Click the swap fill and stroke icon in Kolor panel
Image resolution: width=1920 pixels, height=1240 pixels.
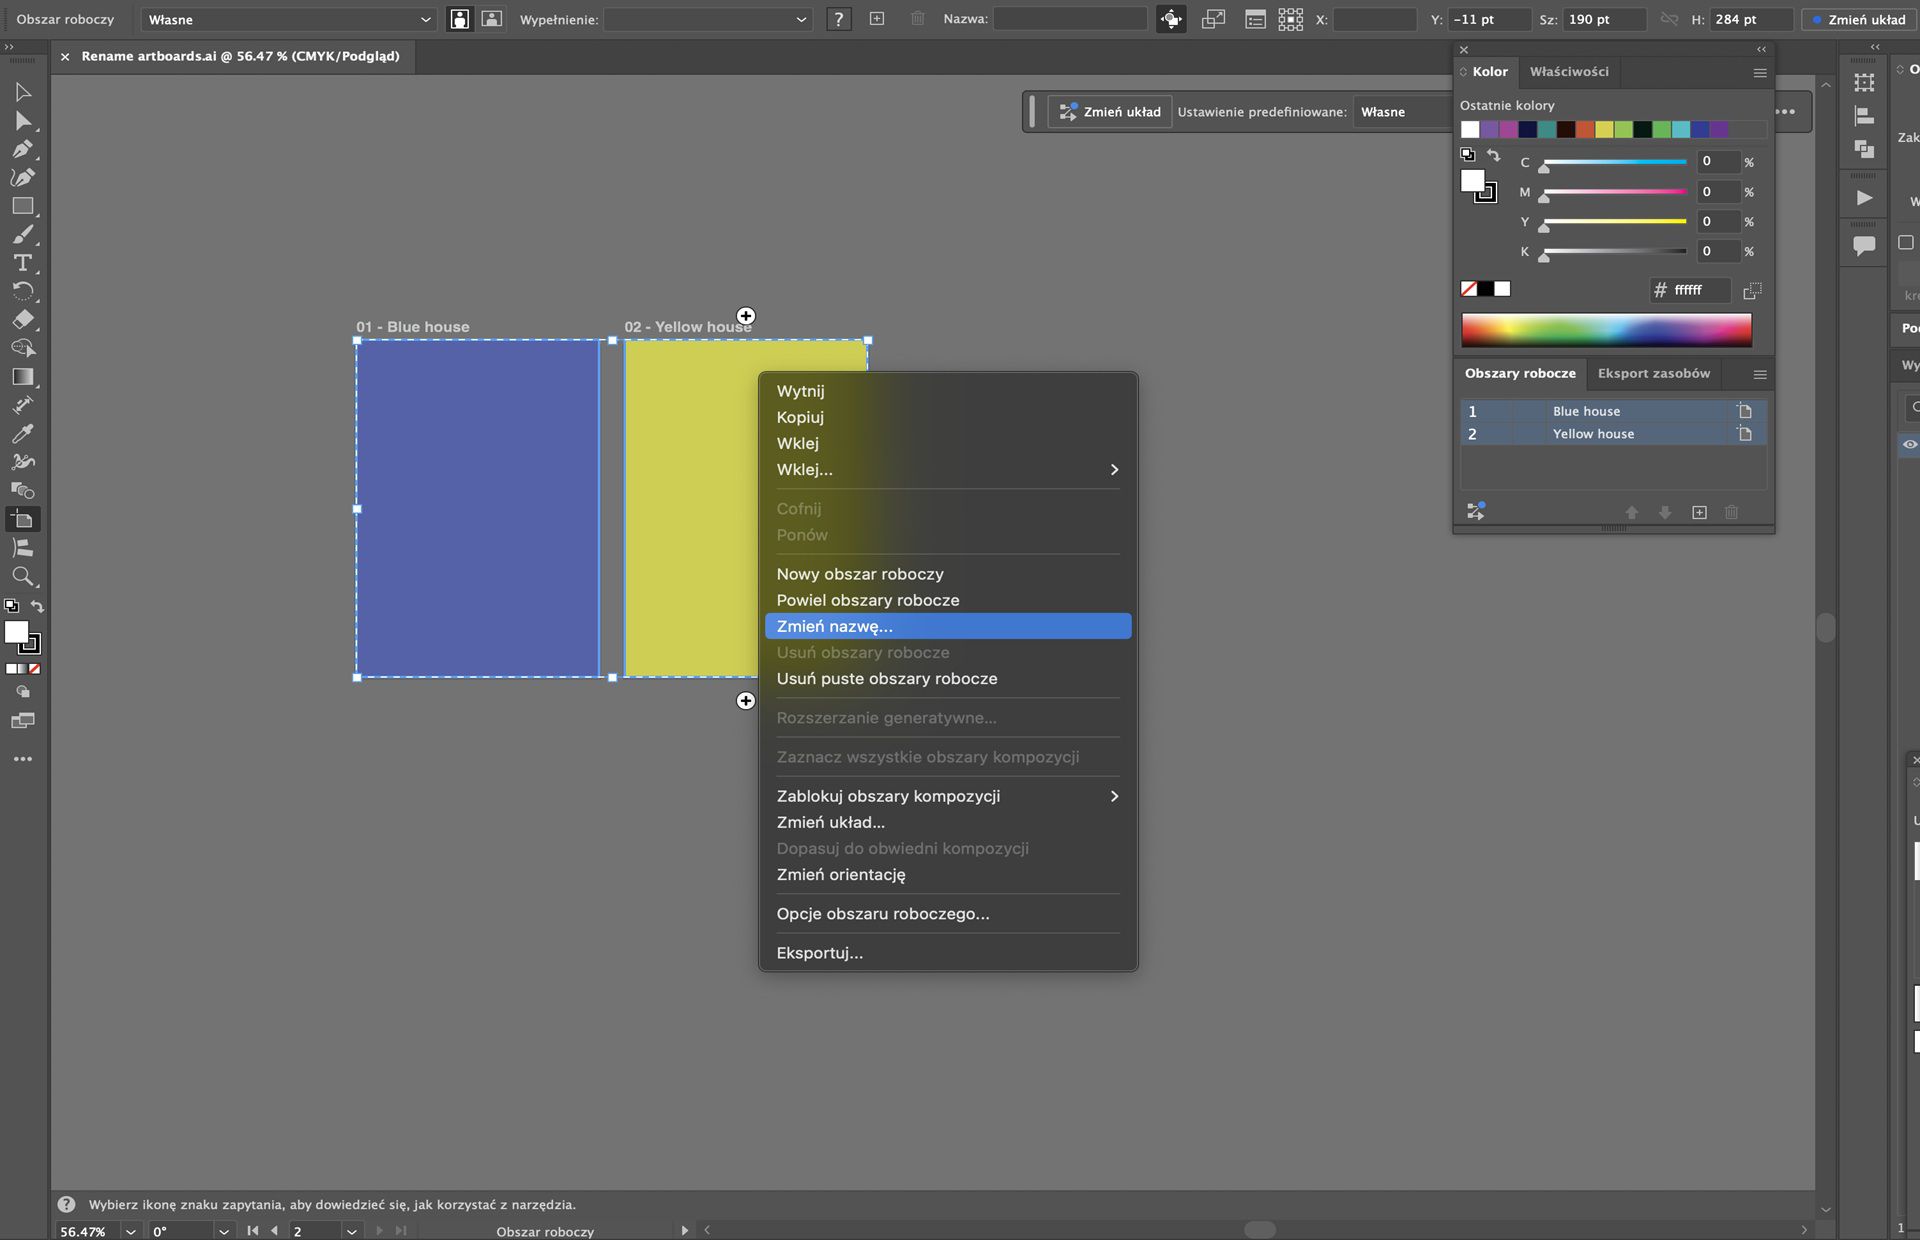tap(1493, 156)
